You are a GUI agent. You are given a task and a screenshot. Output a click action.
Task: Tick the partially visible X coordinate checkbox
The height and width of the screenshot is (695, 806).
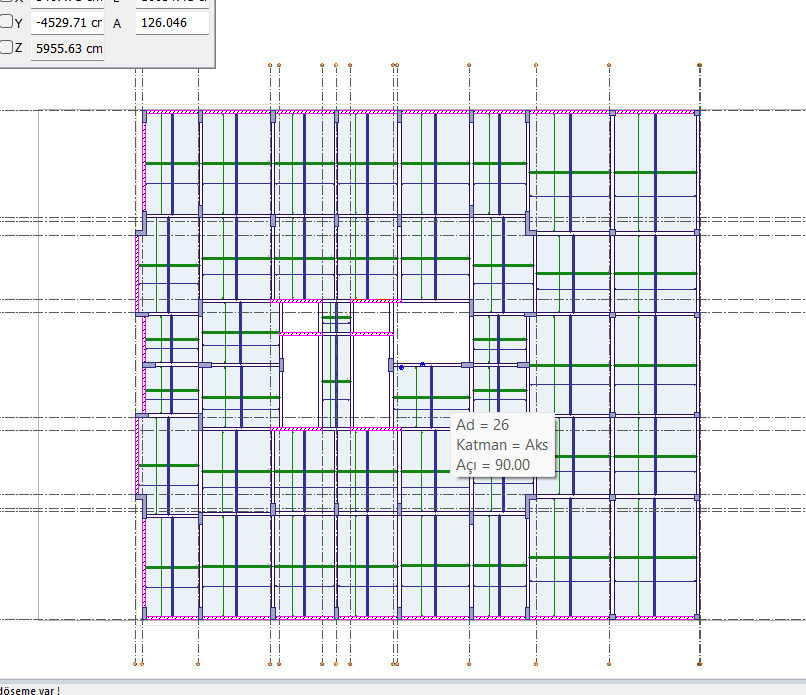(x=6, y=1)
